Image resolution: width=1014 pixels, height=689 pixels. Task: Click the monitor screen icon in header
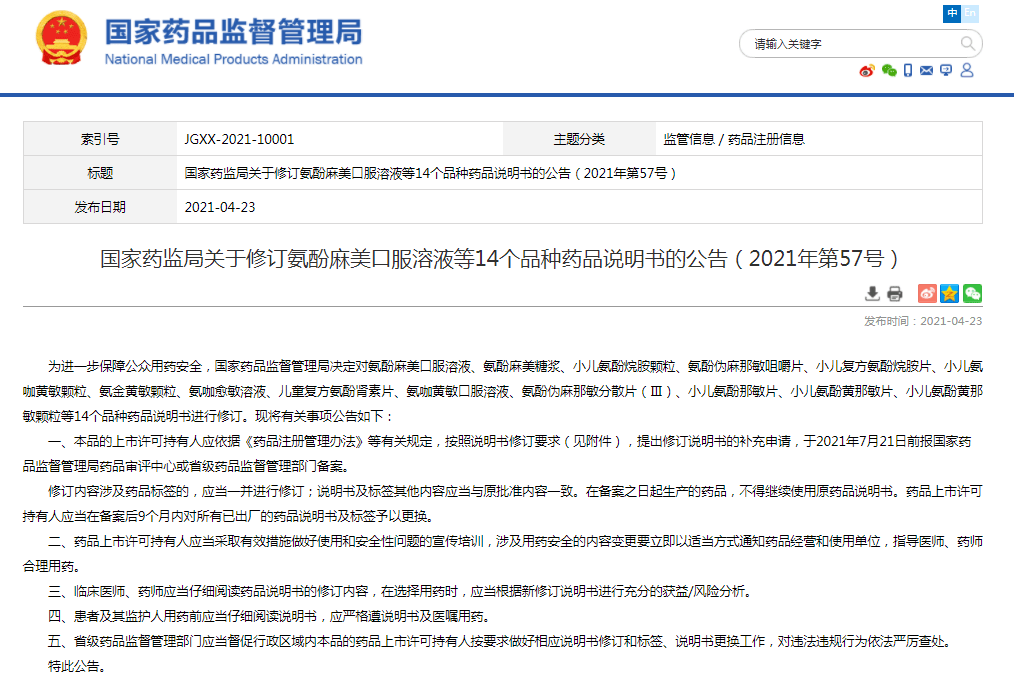[x=946, y=71]
